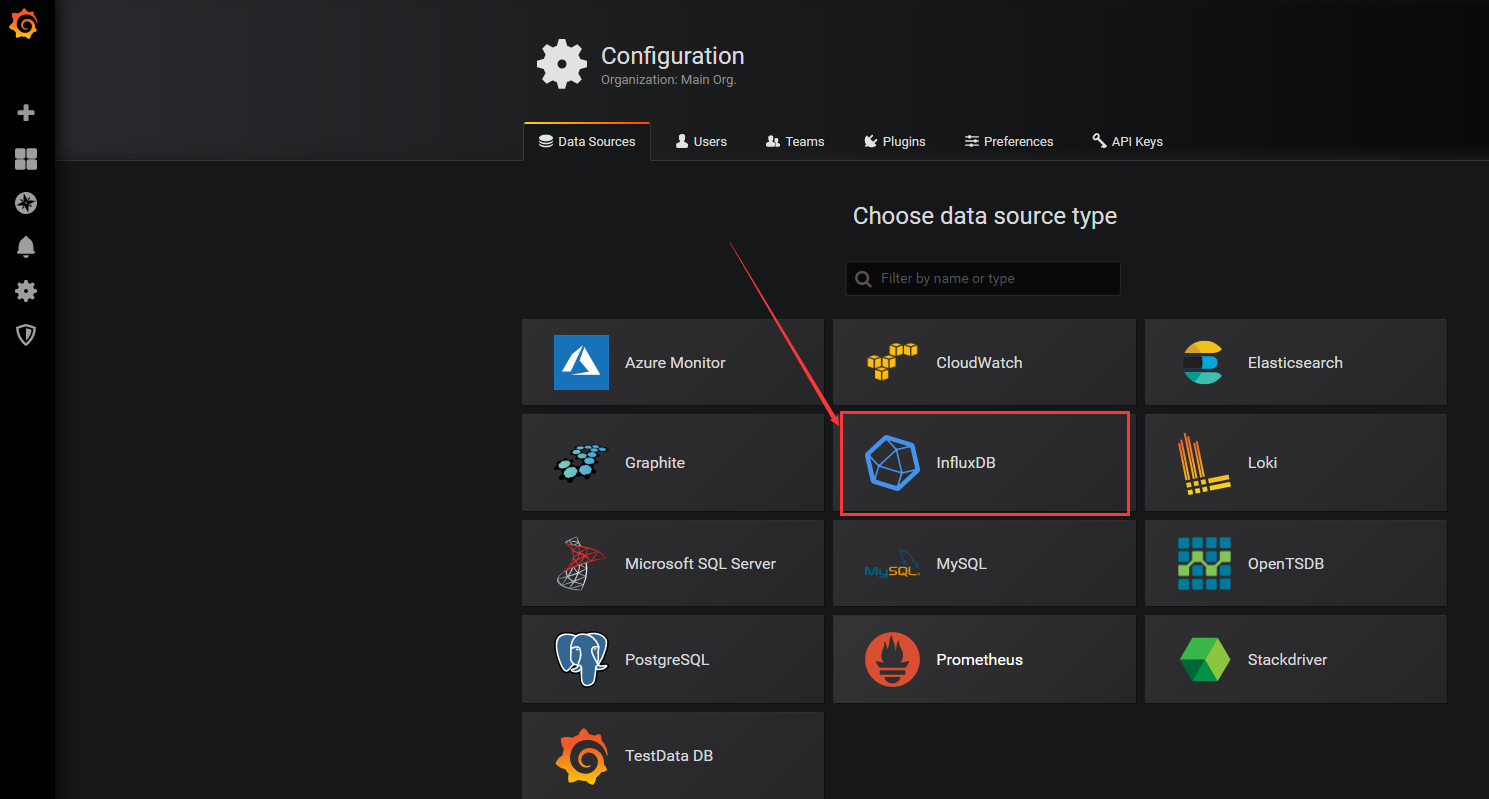This screenshot has width=1489, height=799.
Task: Select the Azure Monitor label
Action: [675, 363]
